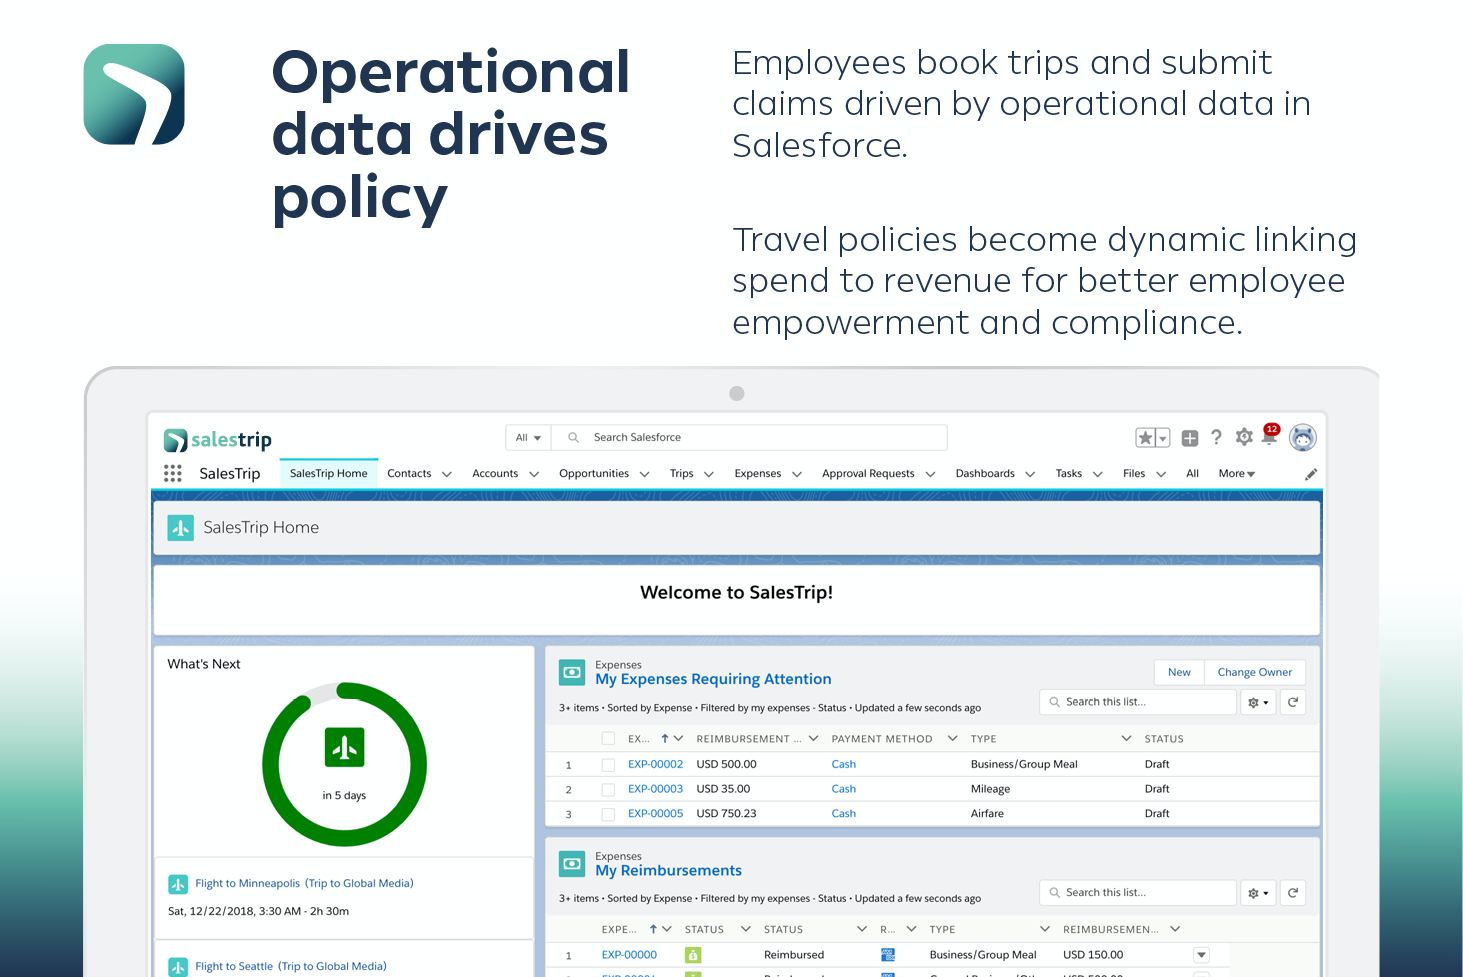This screenshot has width=1463, height=977.
Task: Go to the Opportunities tab
Action: pos(594,474)
